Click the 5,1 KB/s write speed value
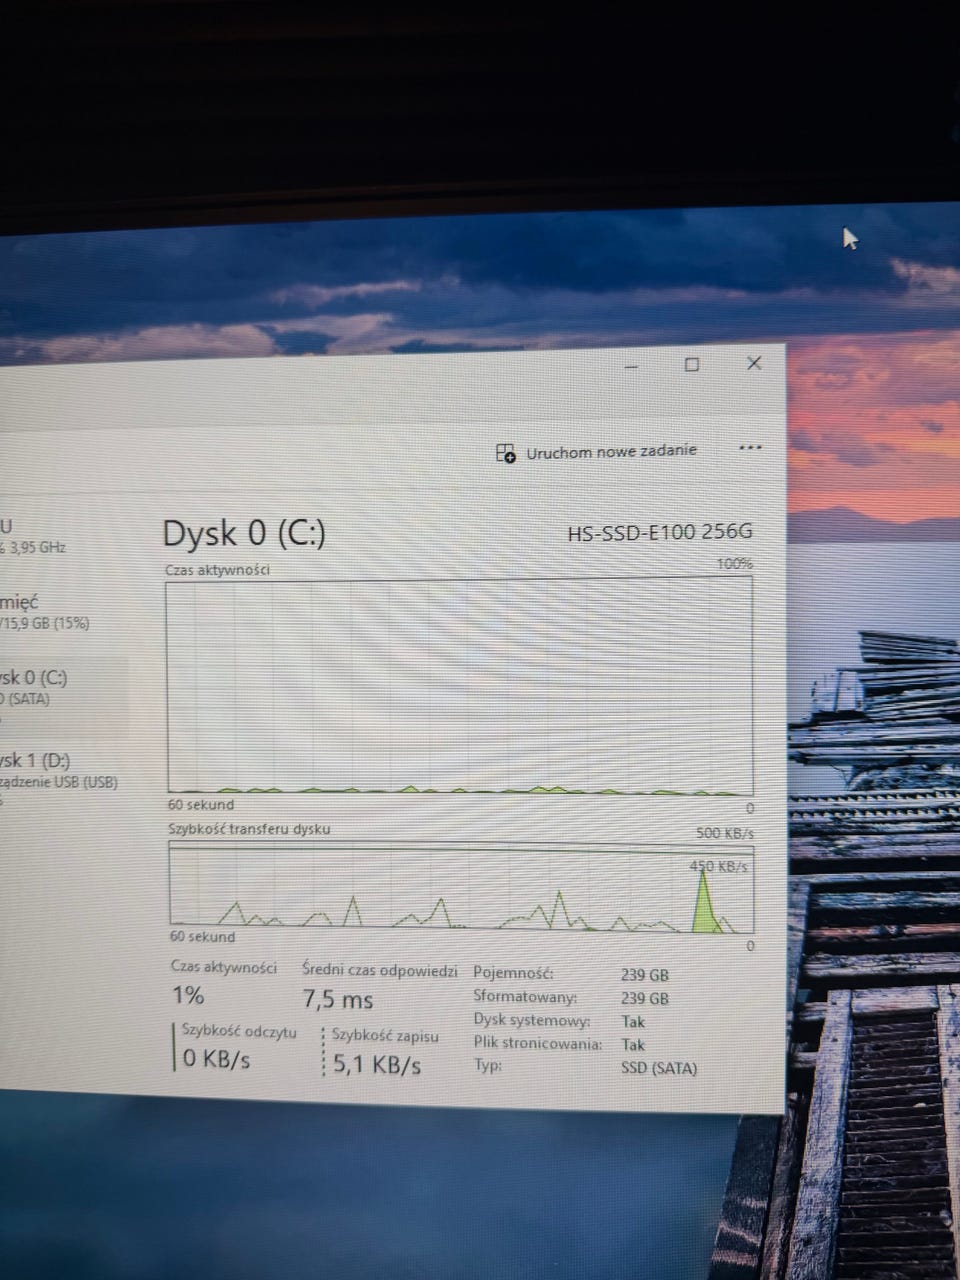The image size is (960, 1280). click(x=377, y=1064)
